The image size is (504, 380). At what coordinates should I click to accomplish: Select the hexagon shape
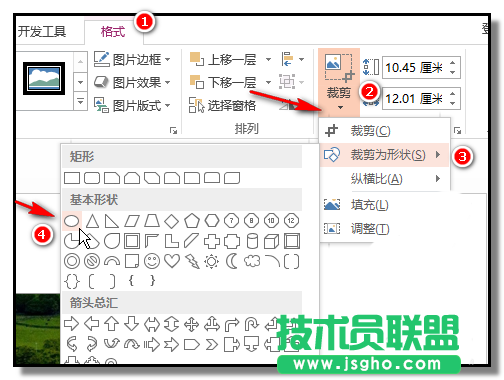tap(212, 221)
